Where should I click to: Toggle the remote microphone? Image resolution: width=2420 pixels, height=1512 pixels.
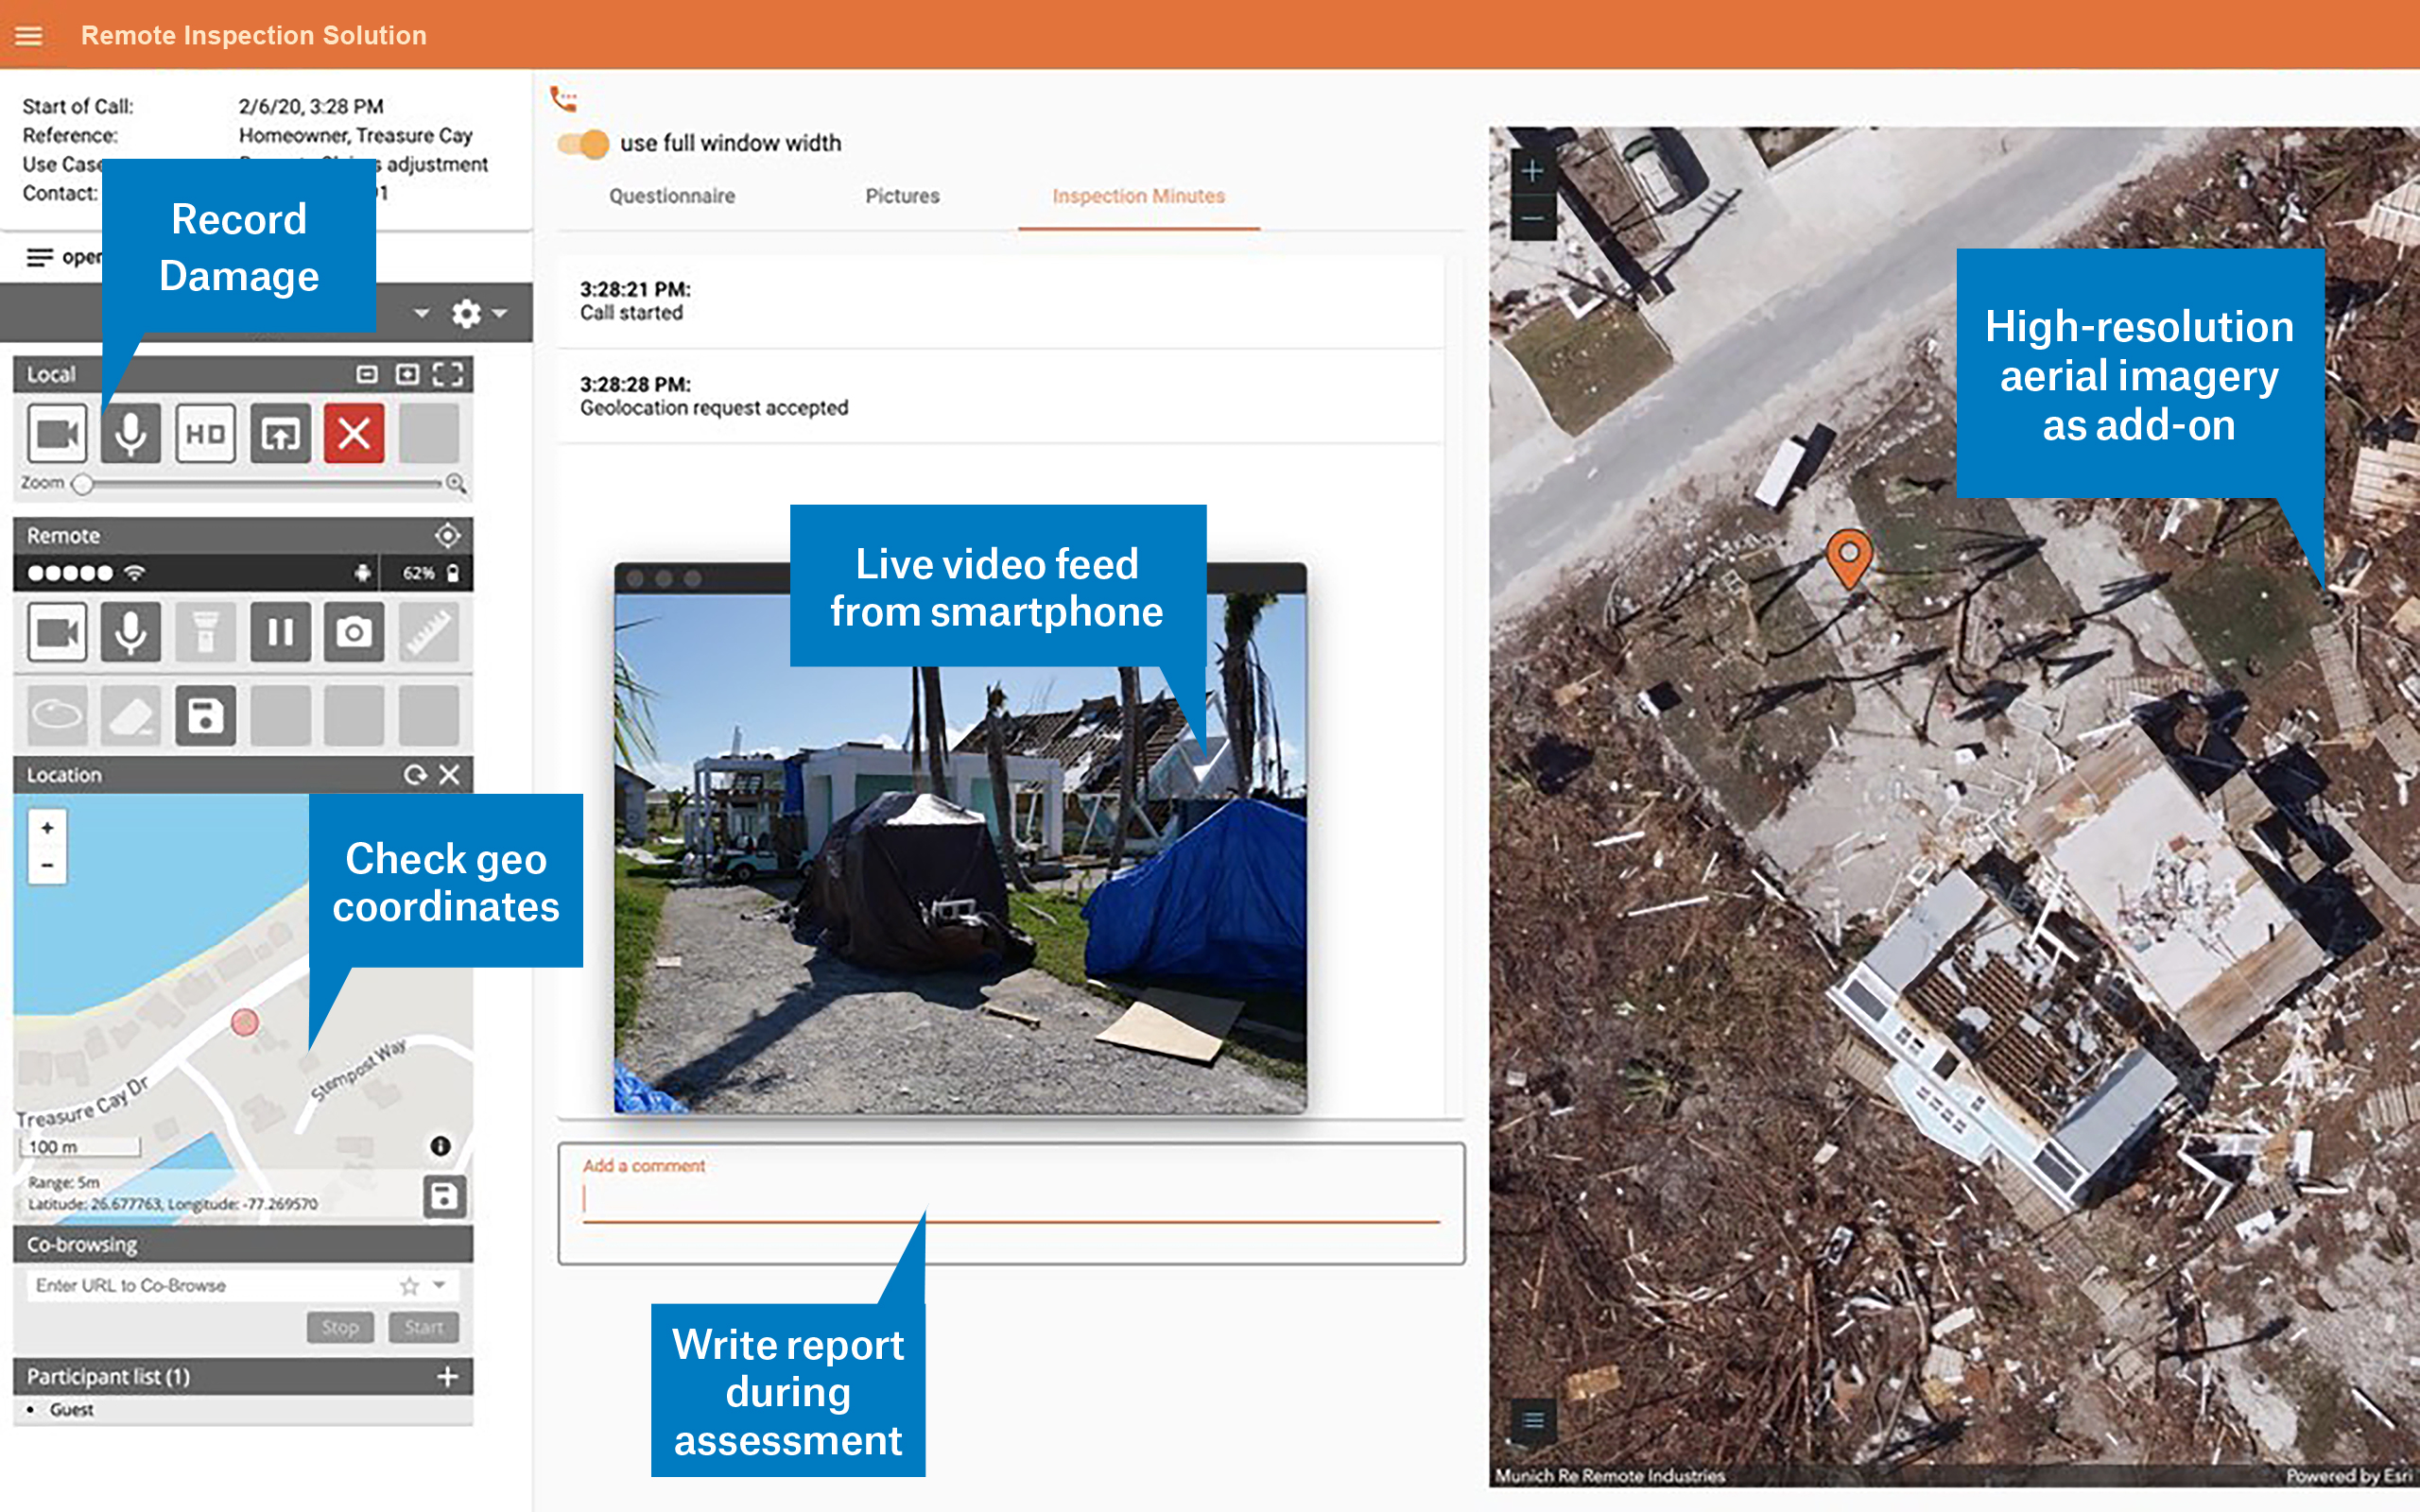coord(131,632)
